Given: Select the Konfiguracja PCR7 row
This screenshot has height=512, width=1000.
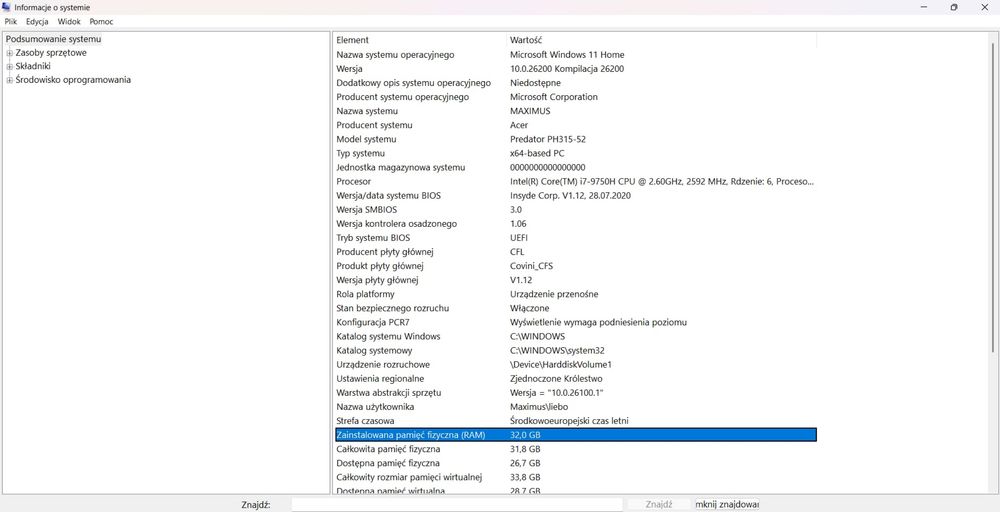Looking at the screenshot, I should (x=575, y=322).
